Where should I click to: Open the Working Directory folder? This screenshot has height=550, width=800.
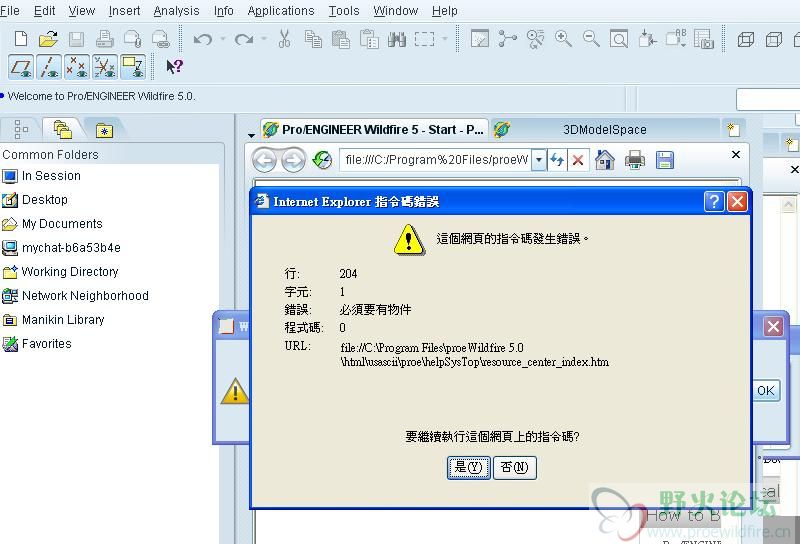coord(60,272)
